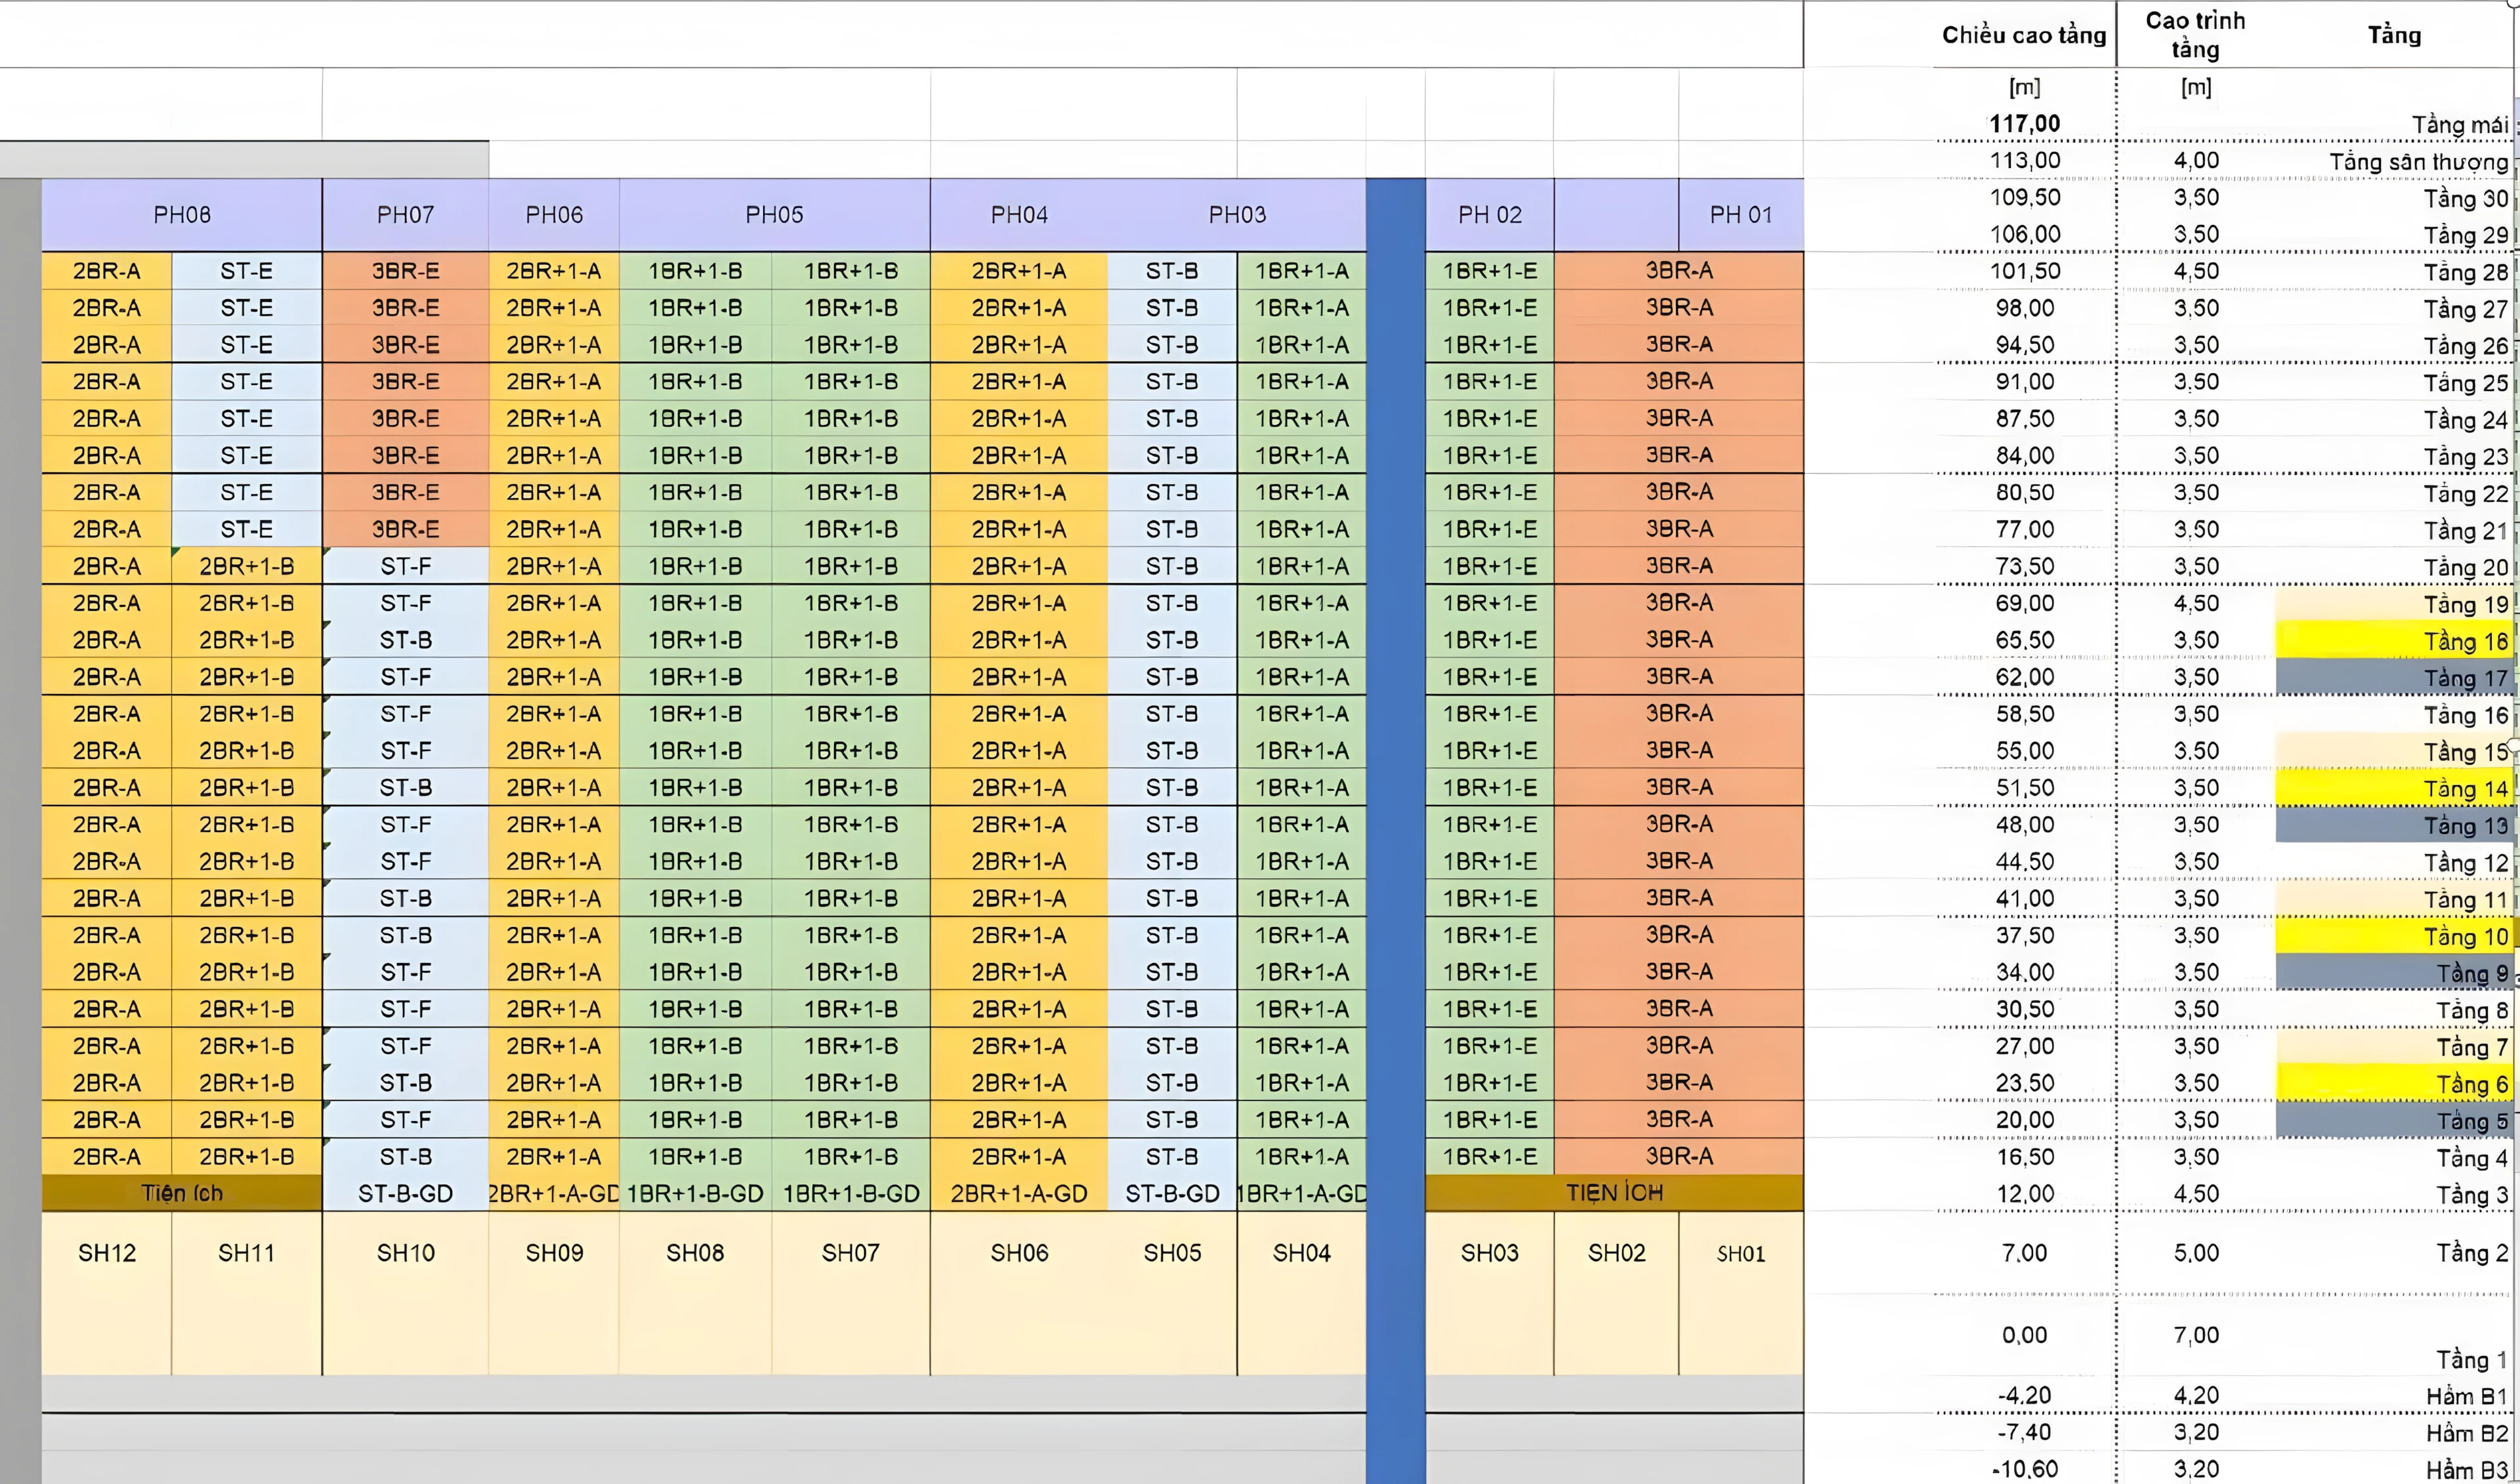Select the PH 01 header cell

[x=1740, y=215]
